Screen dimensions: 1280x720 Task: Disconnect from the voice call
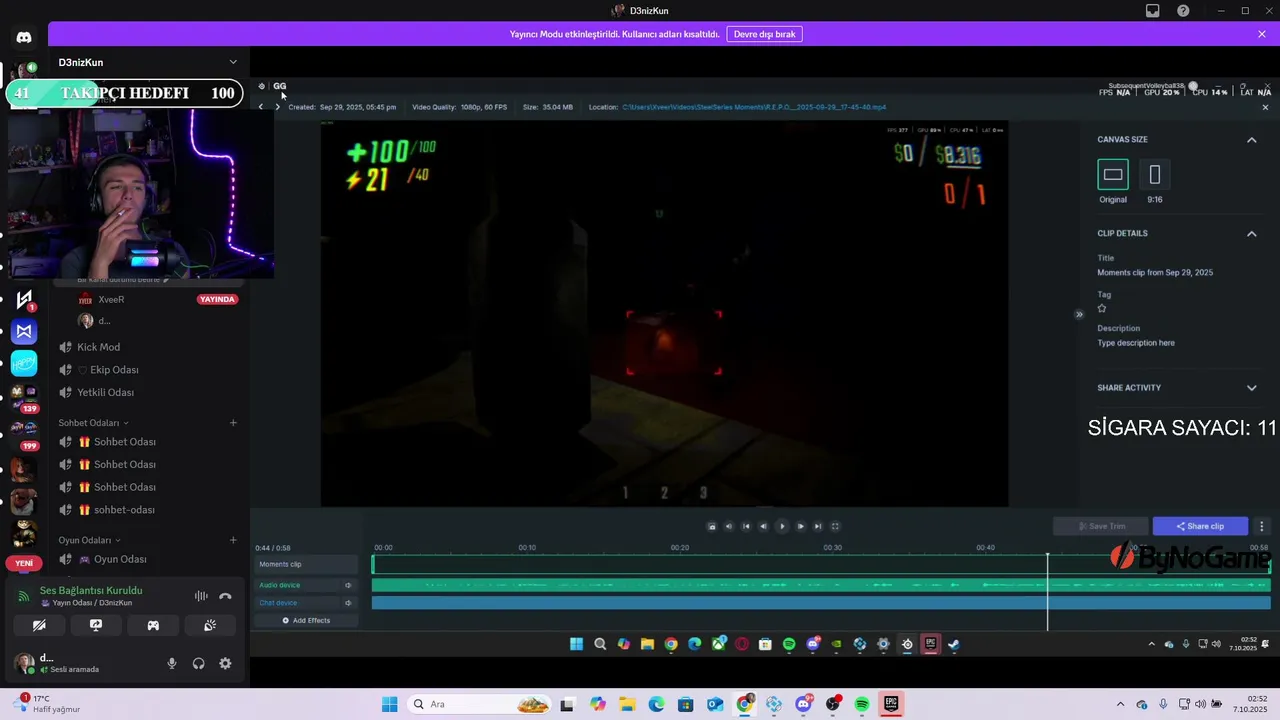tap(225, 596)
